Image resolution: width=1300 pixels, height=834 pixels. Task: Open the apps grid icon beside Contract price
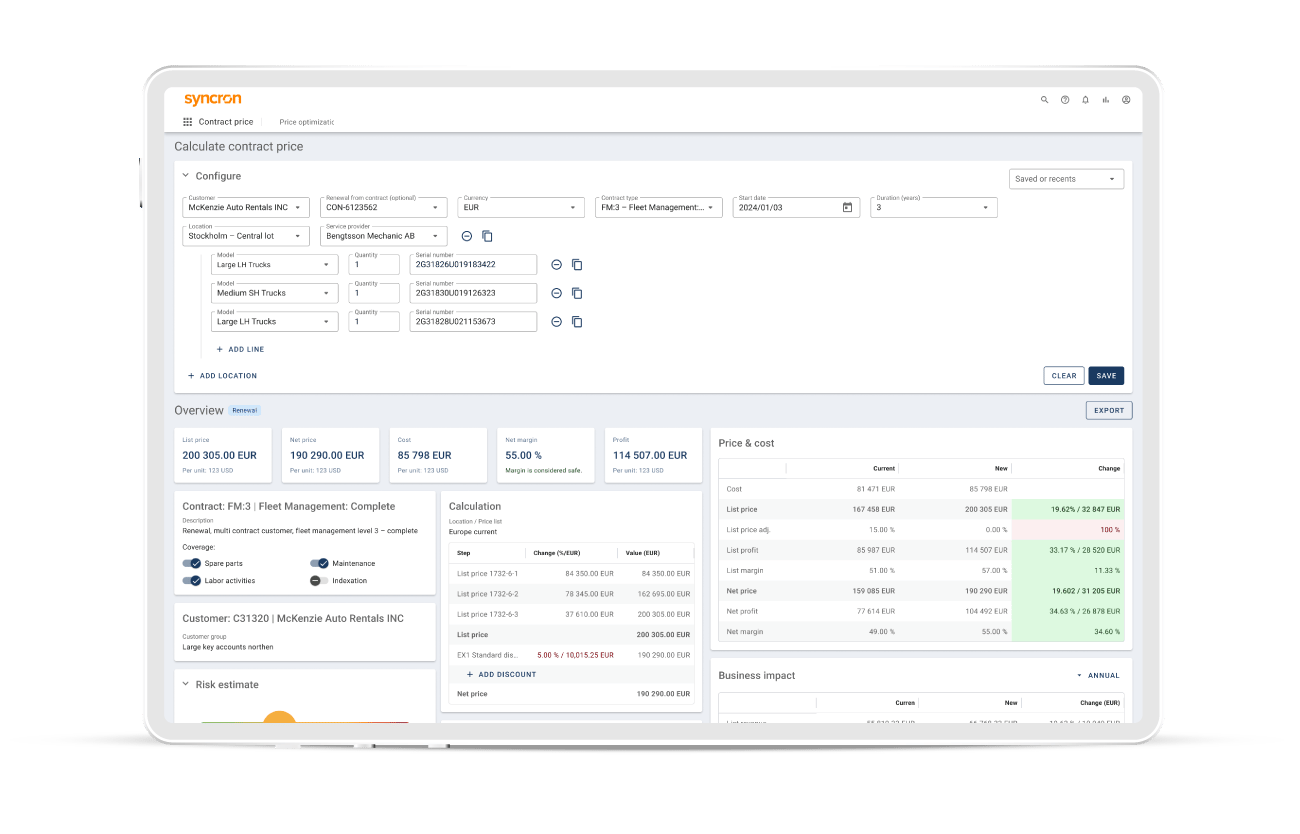(187, 121)
